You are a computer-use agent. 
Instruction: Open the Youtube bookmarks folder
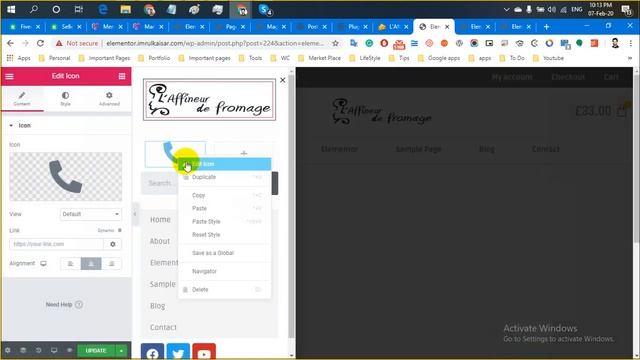click(549, 58)
